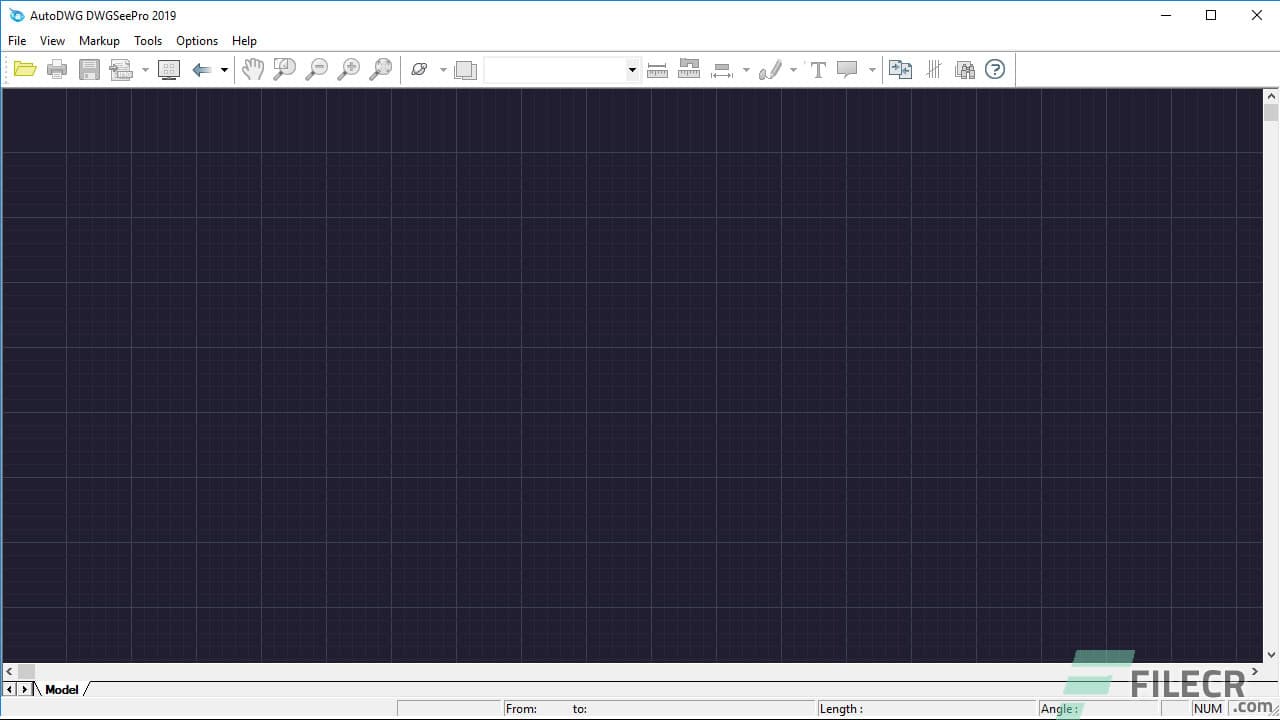Activate the area measure tool

(x=689, y=69)
